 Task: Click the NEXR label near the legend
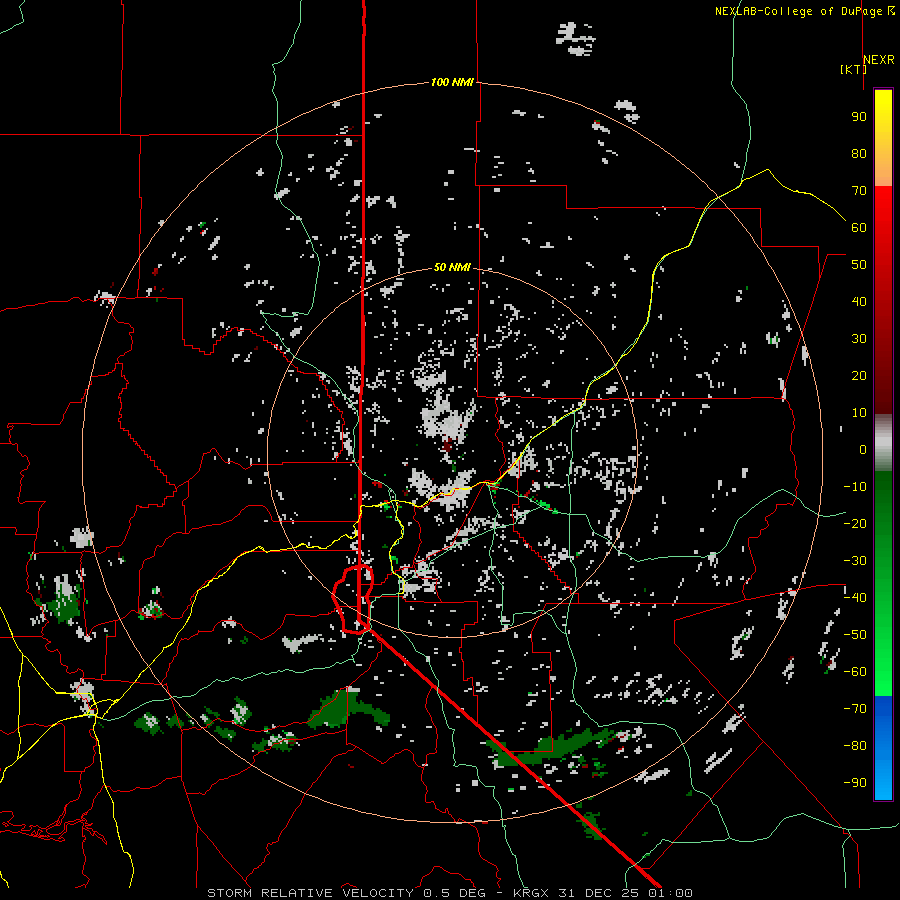(x=879, y=60)
